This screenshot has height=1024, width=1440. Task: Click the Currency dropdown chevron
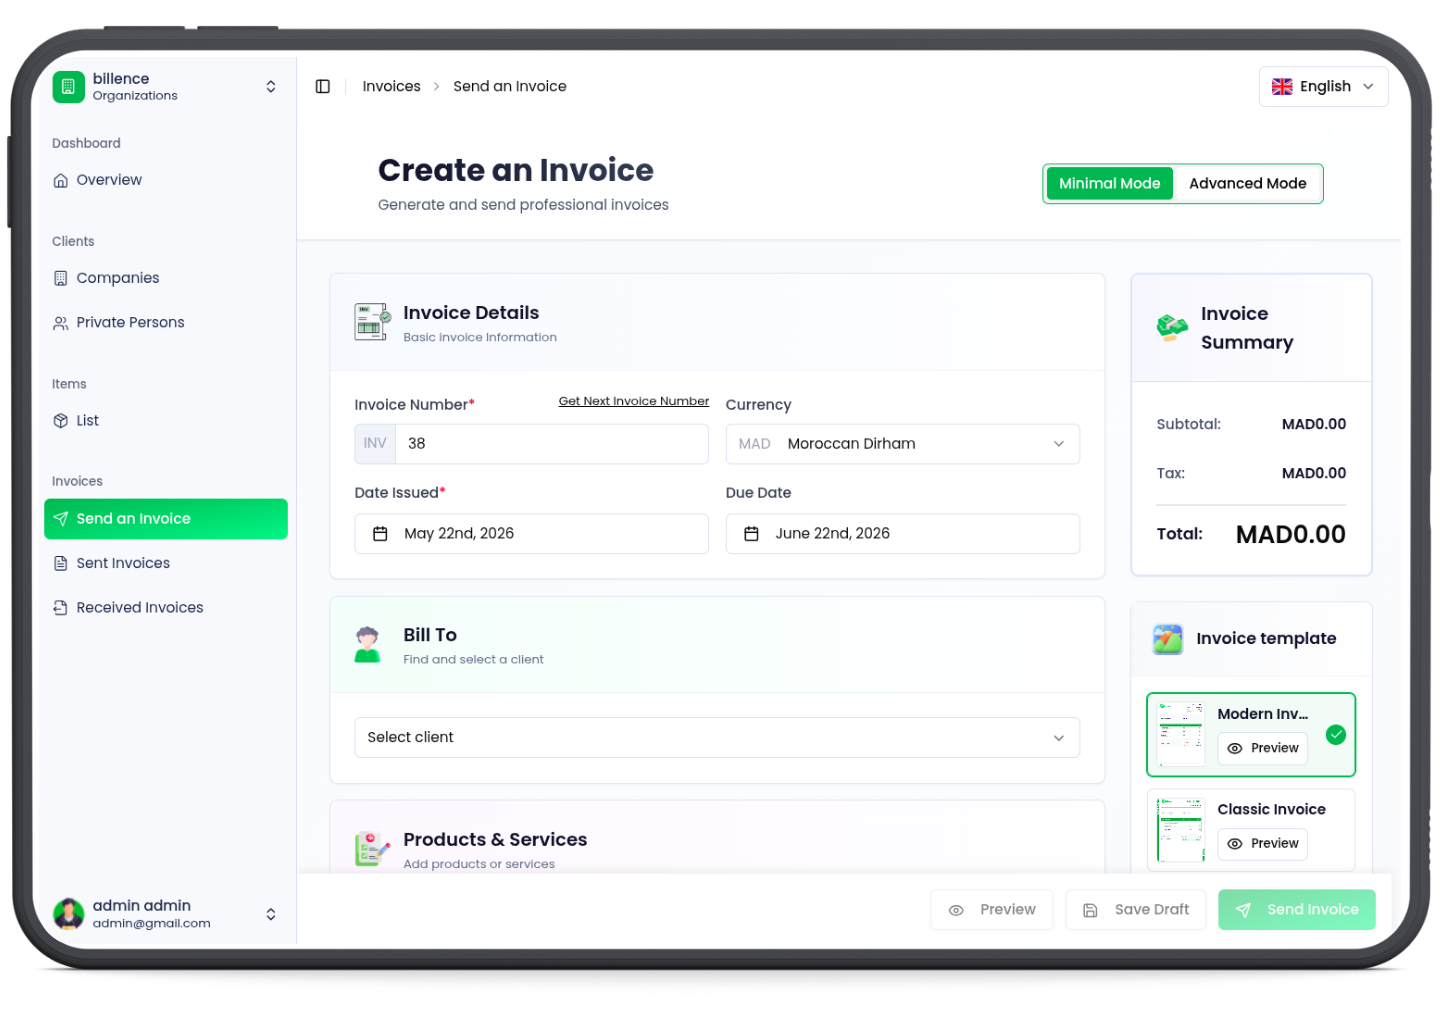[x=1059, y=444]
